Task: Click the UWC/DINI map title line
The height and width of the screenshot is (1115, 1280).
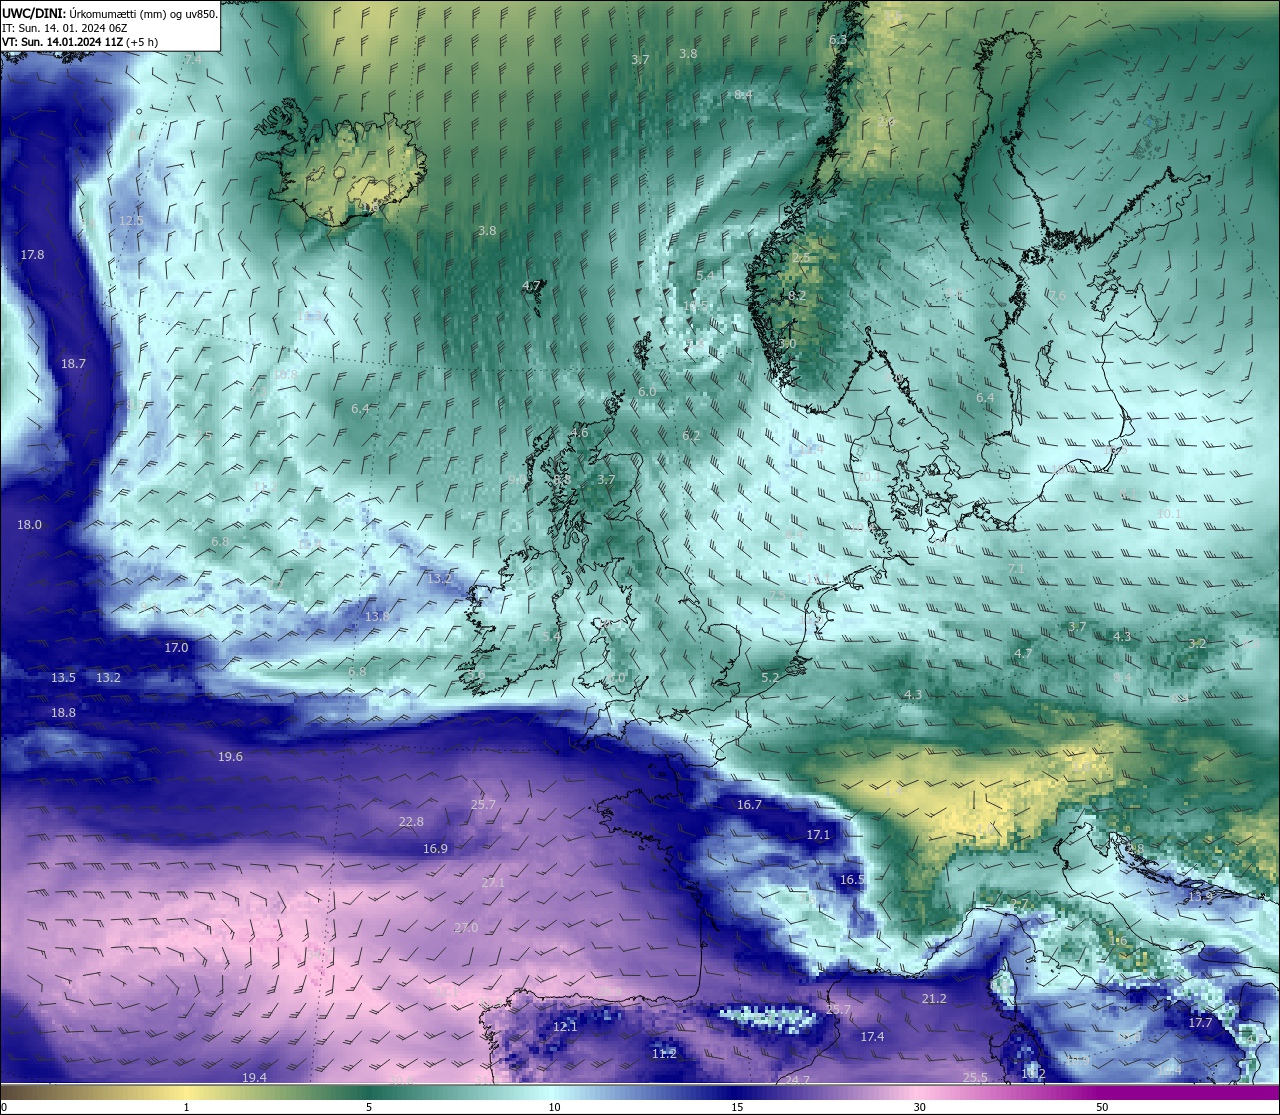Action: [x=110, y=14]
